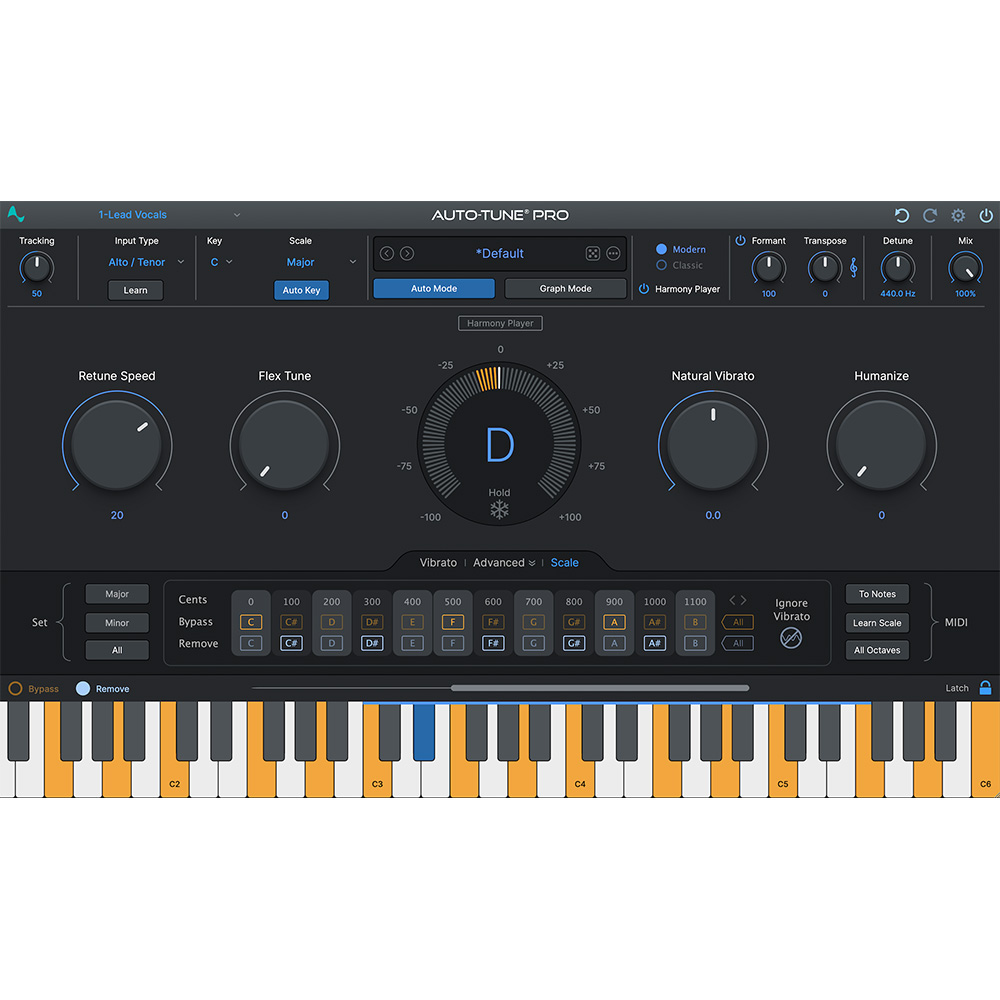Viewport: 1000px width, 1000px height.
Task: Open the Input Type Alto / Tenor dropdown
Action: pos(145,262)
